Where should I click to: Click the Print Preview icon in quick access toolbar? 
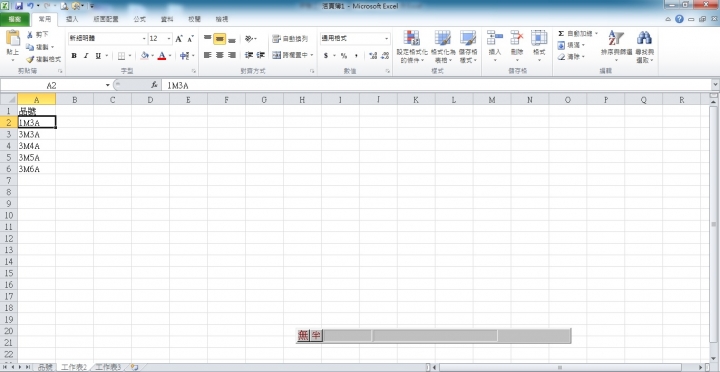(64, 6)
